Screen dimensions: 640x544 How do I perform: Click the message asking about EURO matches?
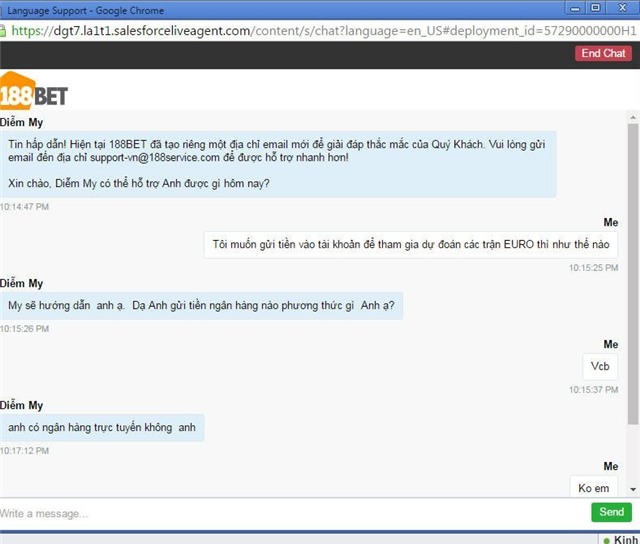pyautogui.click(x=410, y=244)
